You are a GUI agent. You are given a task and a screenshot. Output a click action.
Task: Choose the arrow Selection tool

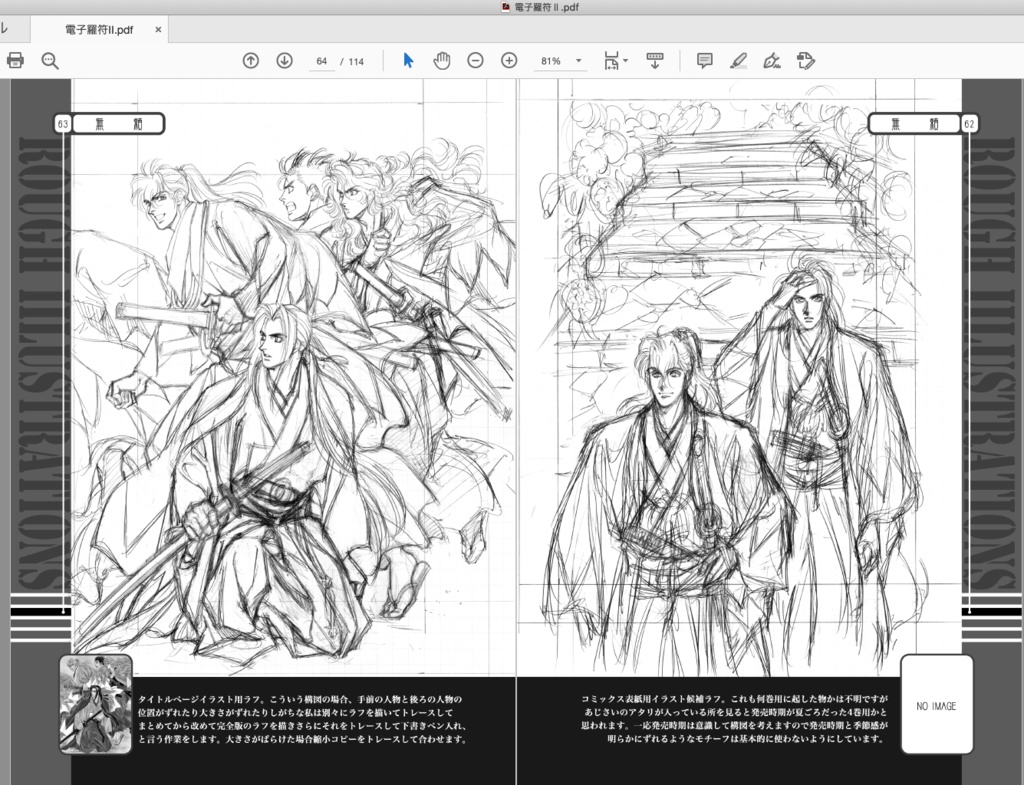[408, 61]
